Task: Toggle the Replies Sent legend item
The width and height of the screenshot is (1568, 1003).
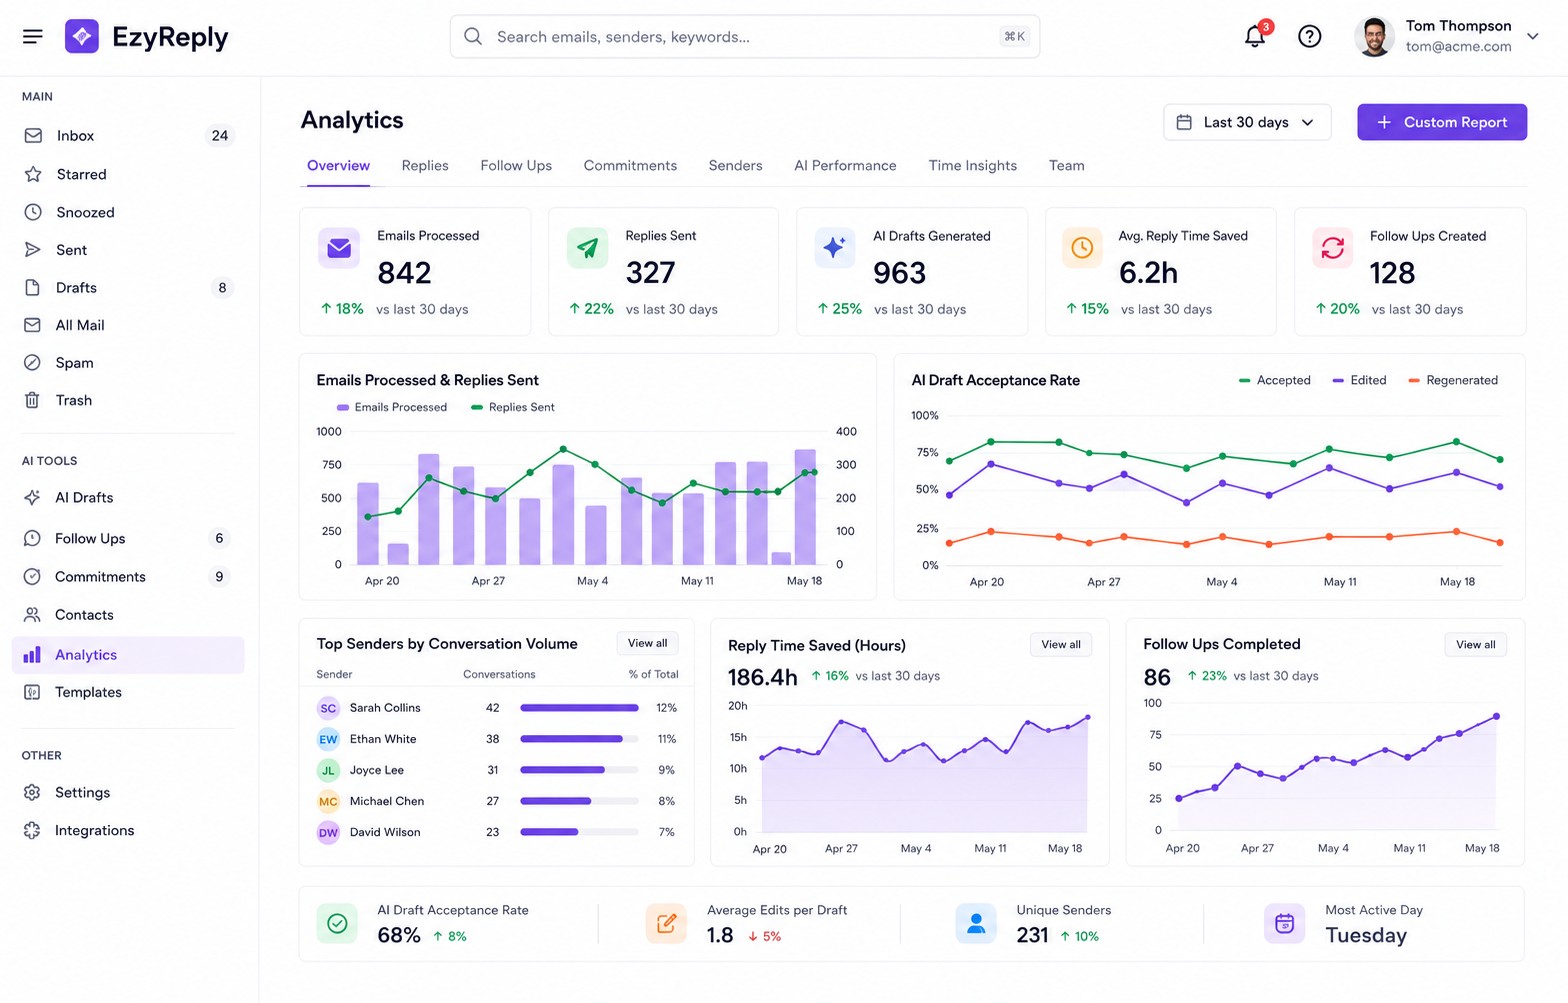Action: pyautogui.click(x=513, y=407)
